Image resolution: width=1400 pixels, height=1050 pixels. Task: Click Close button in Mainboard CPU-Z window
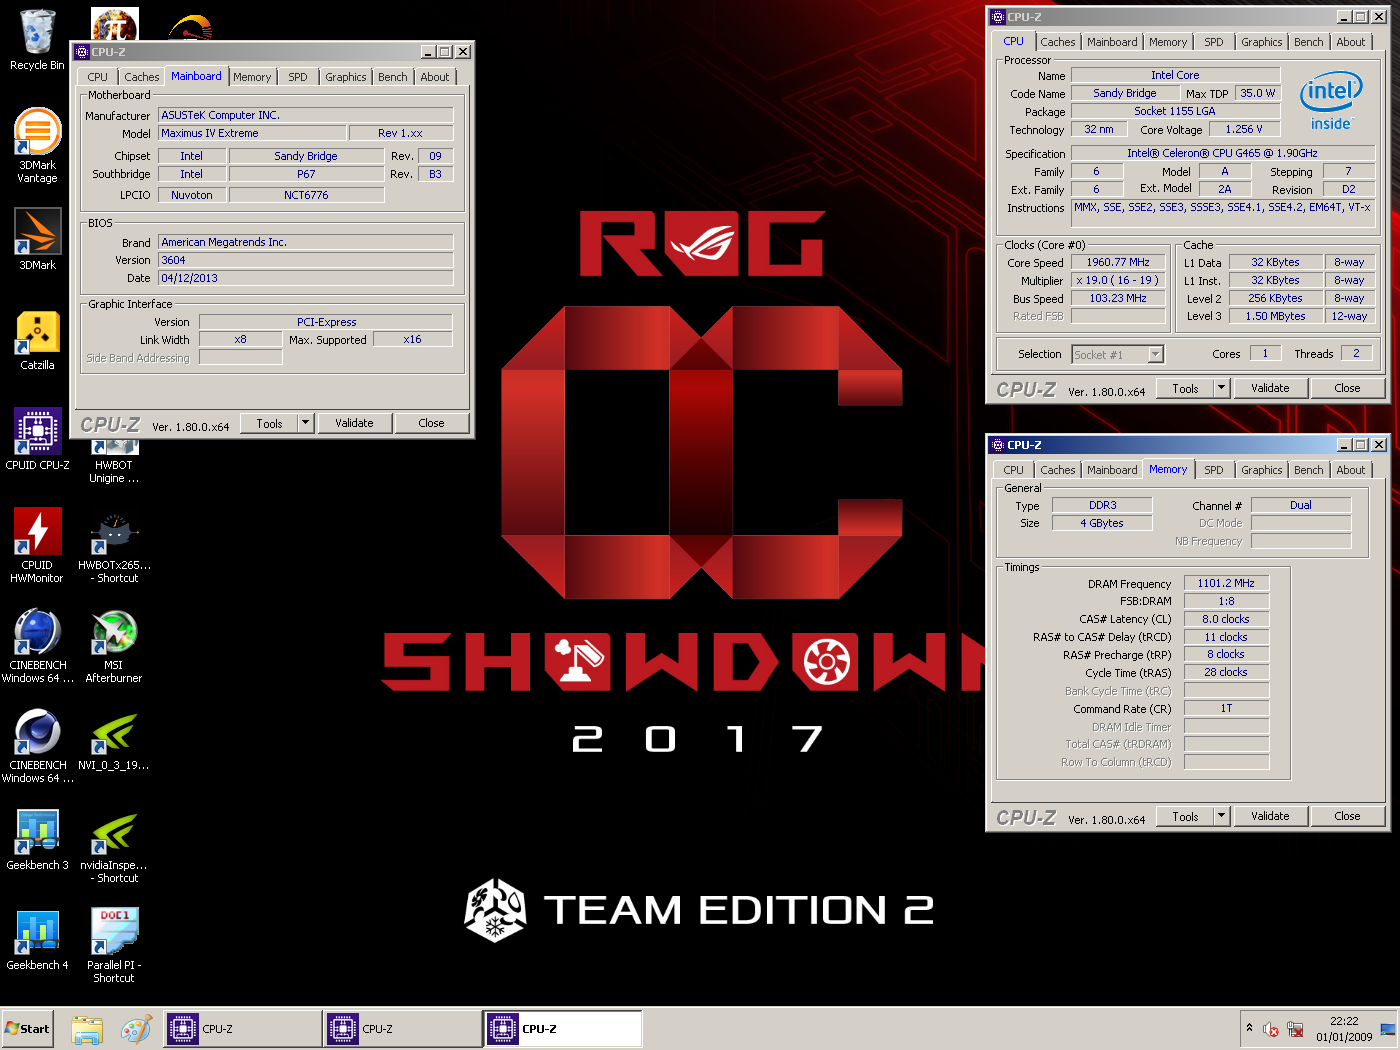click(432, 424)
